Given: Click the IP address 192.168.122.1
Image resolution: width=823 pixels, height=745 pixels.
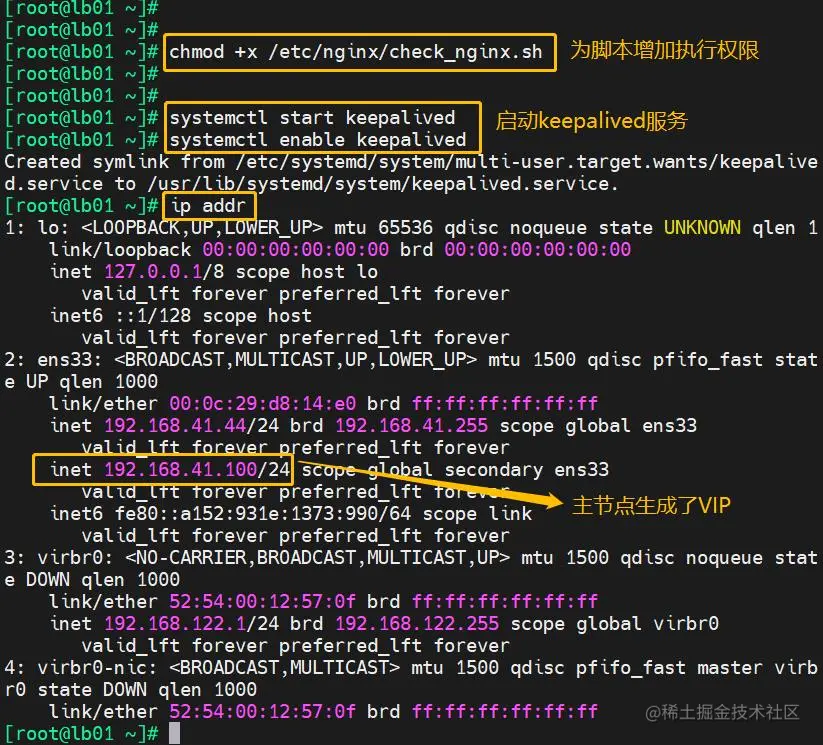Looking at the screenshot, I should tap(175, 624).
